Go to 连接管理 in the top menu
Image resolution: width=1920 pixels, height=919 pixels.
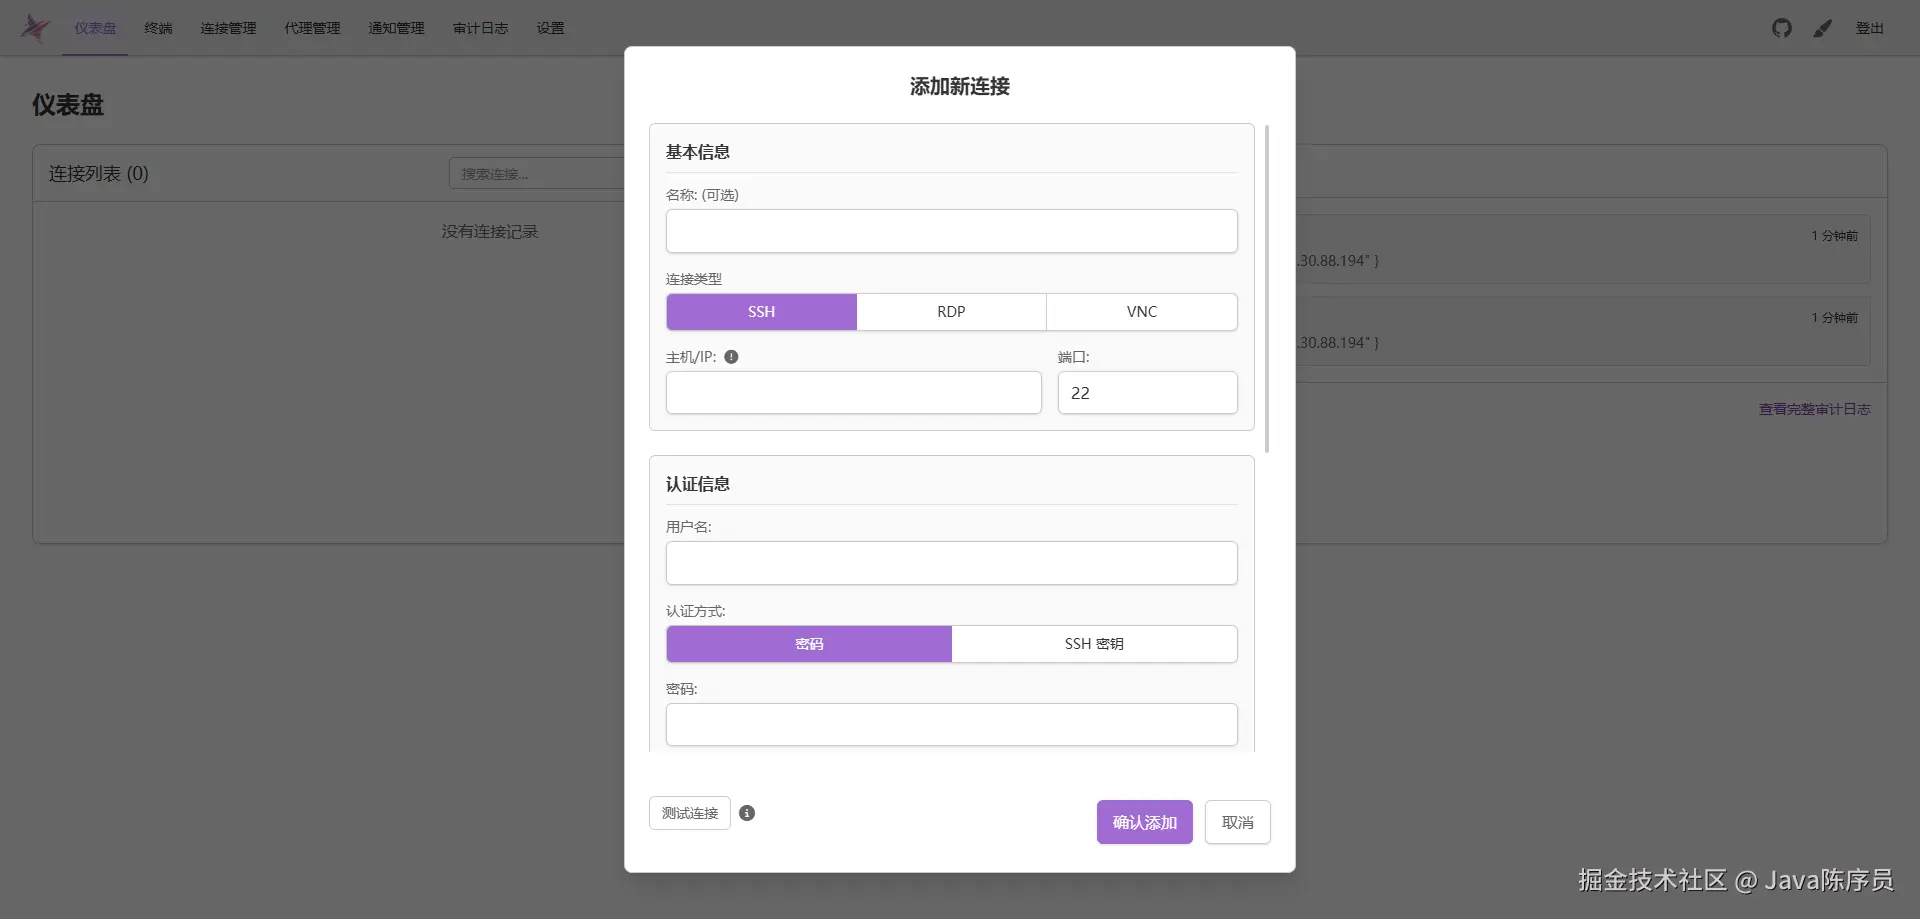[228, 28]
